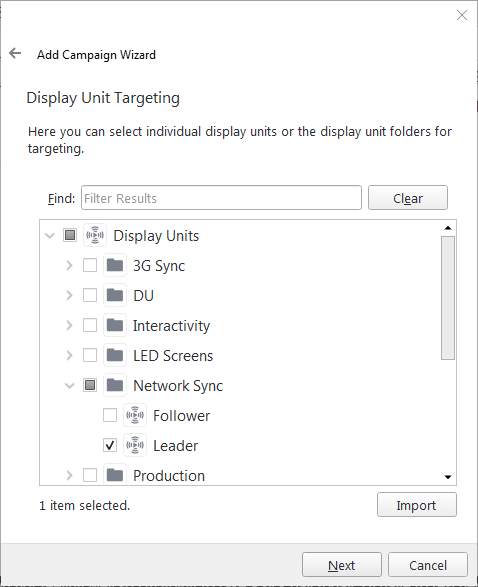Click the Display Units root broadcast icon
478x587 pixels.
pyautogui.click(x=95, y=235)
